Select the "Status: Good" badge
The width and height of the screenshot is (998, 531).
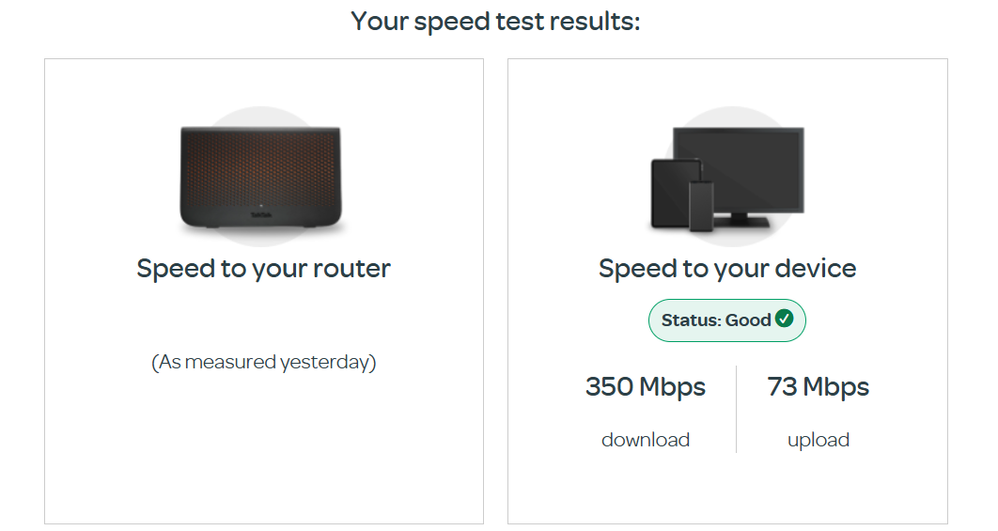[727, 321]
